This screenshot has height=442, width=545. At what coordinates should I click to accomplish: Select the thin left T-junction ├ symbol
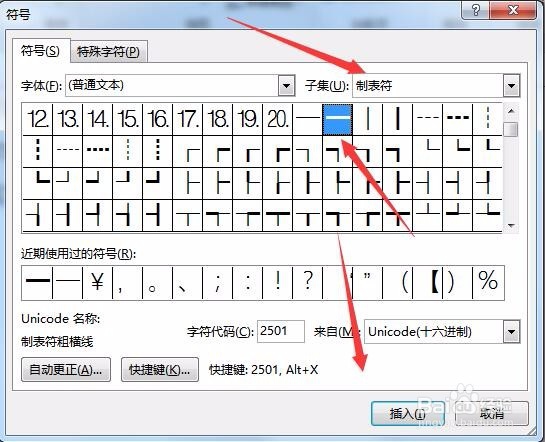(x=188, y=183)
